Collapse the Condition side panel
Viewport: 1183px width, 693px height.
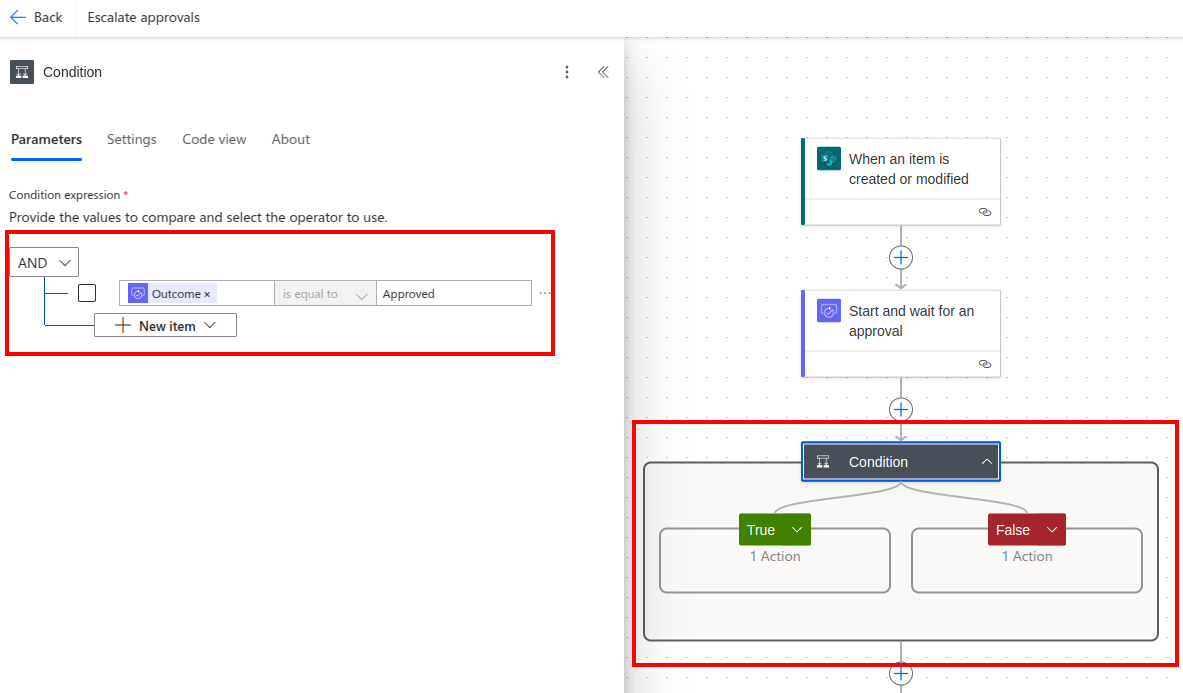click(x=603, y=72)
